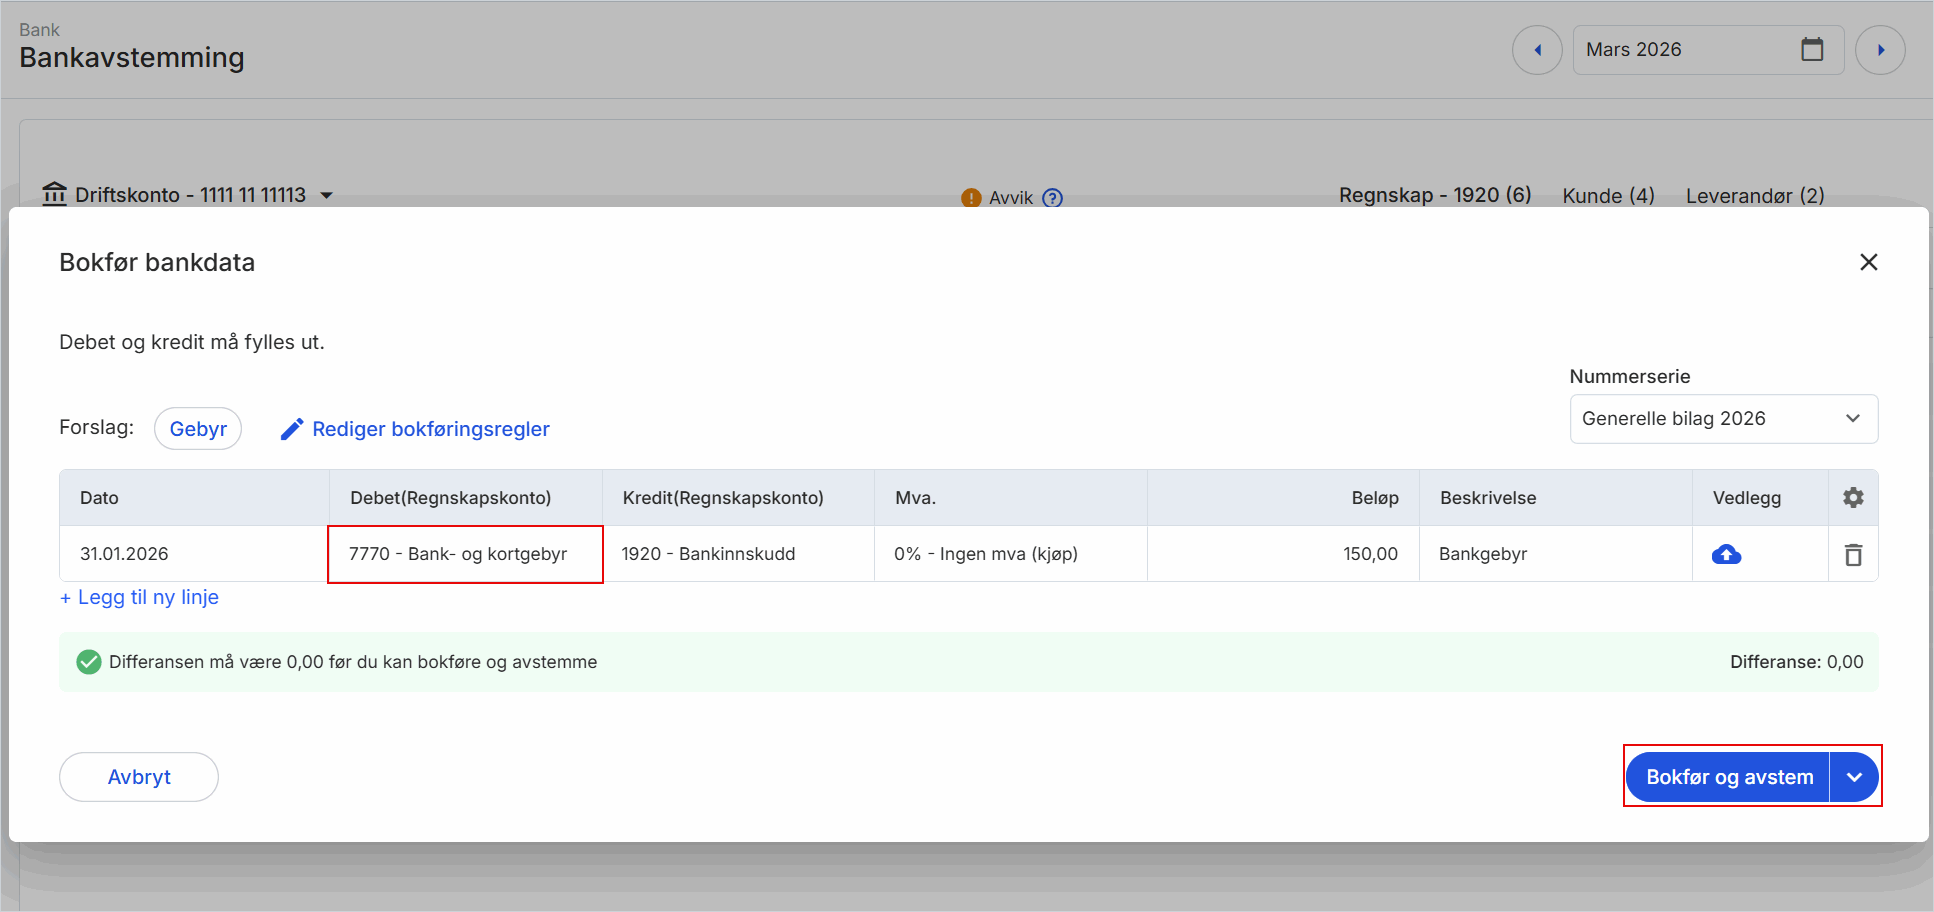The image size is (1934, 912).
Task: Click the Avvik help question mark
Action: (x=1052, y=198)
